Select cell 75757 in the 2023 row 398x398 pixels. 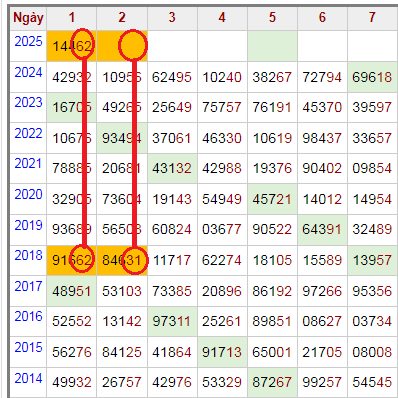point(222,107)
